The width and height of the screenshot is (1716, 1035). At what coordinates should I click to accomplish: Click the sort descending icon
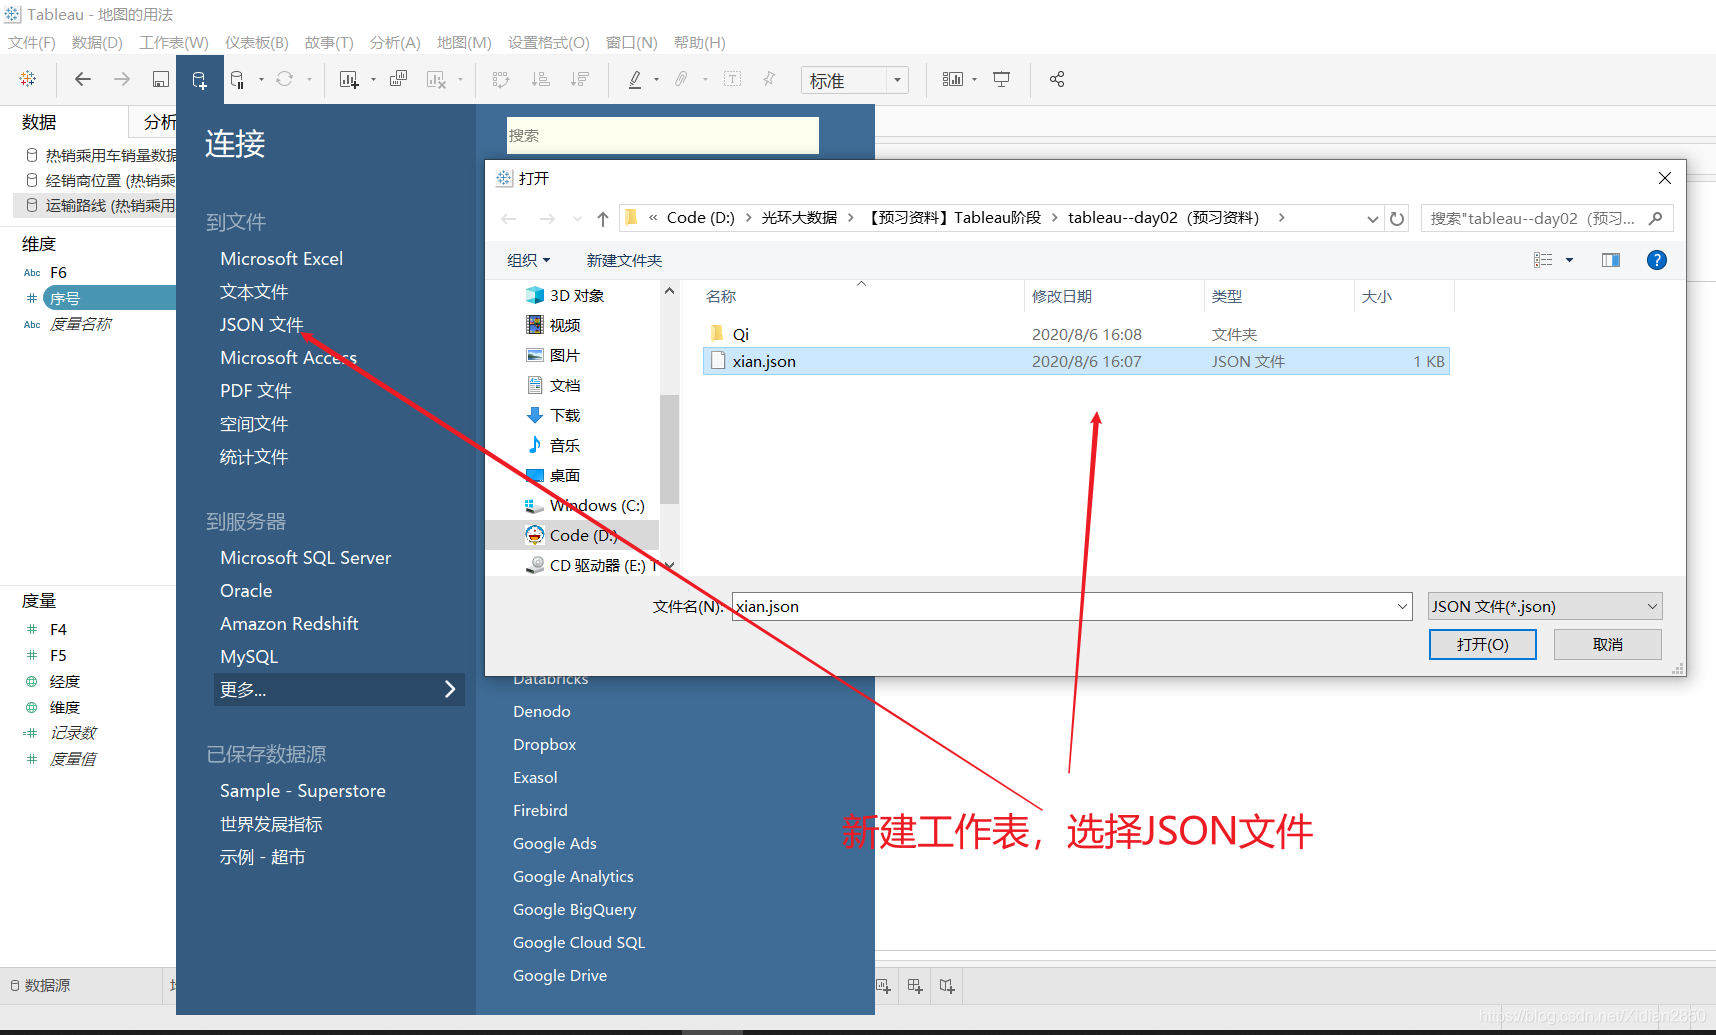pos(579,79)
